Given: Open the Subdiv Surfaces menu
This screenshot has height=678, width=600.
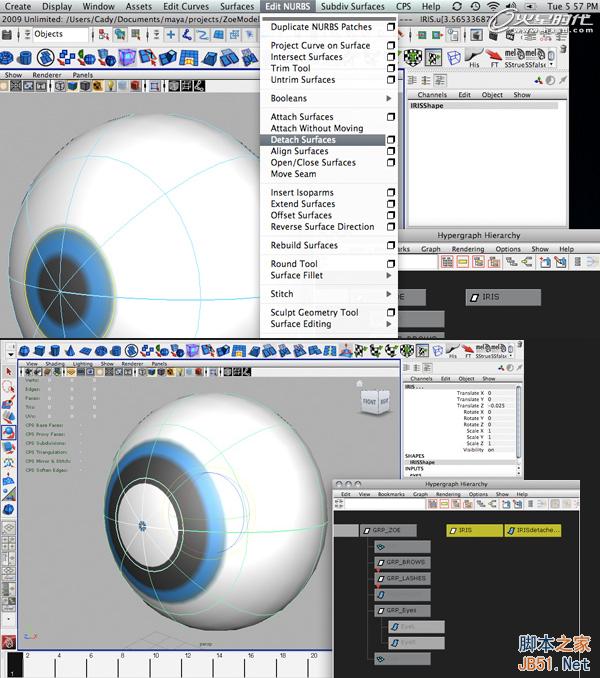Looking at the screenshot, I should [x=352, y=6].
